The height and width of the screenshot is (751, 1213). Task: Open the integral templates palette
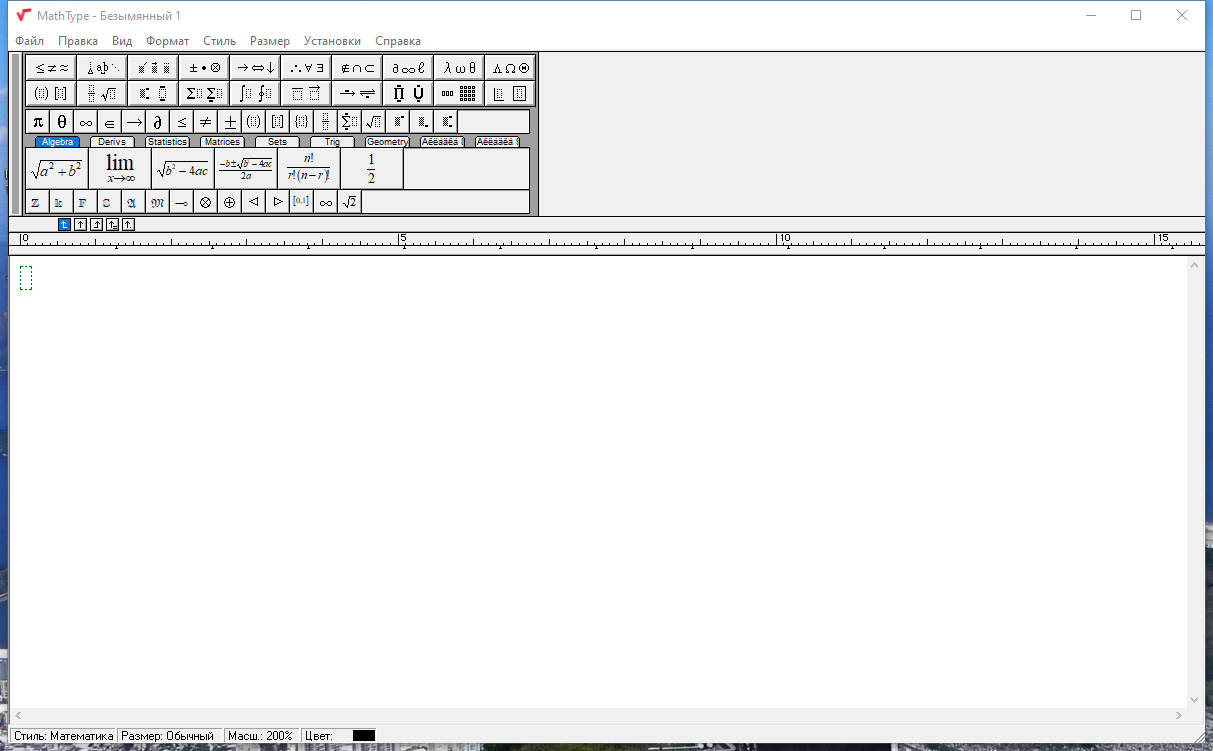[x=255, y=94]
